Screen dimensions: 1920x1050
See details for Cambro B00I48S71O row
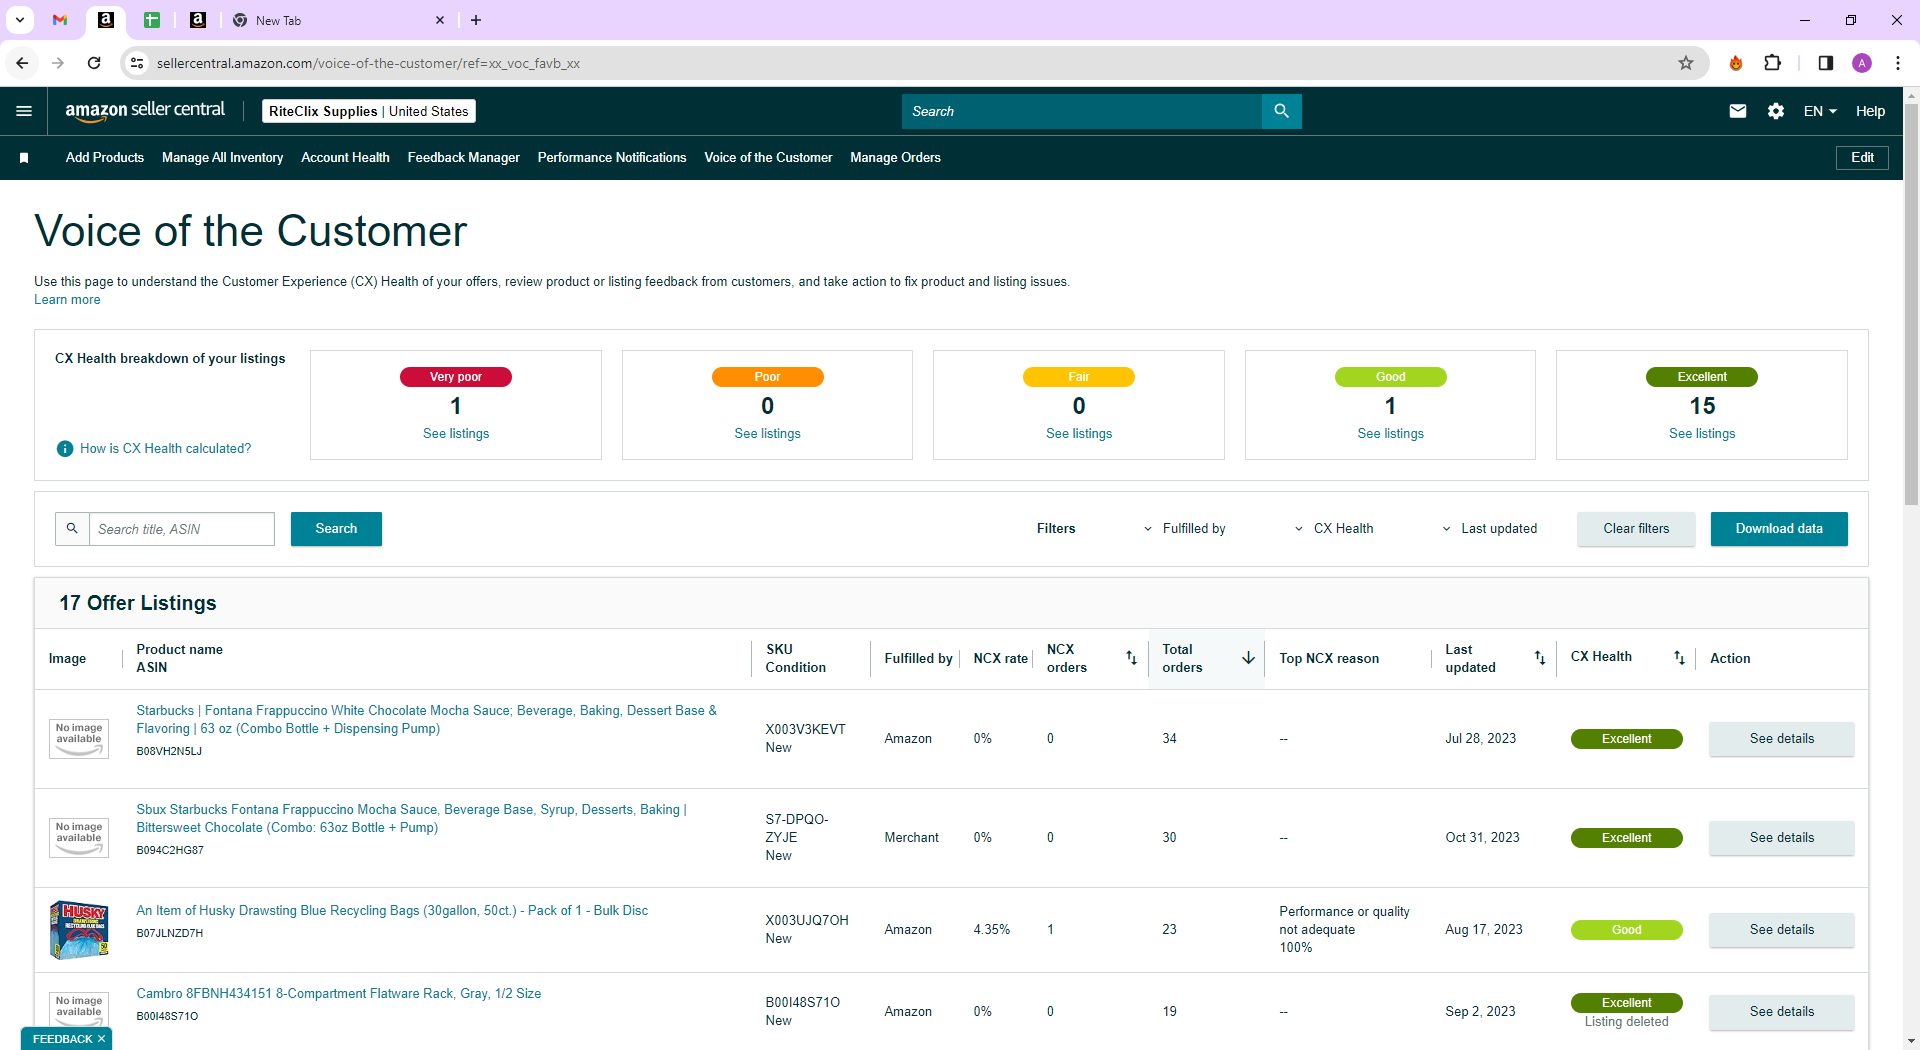coord(1781,1012)
